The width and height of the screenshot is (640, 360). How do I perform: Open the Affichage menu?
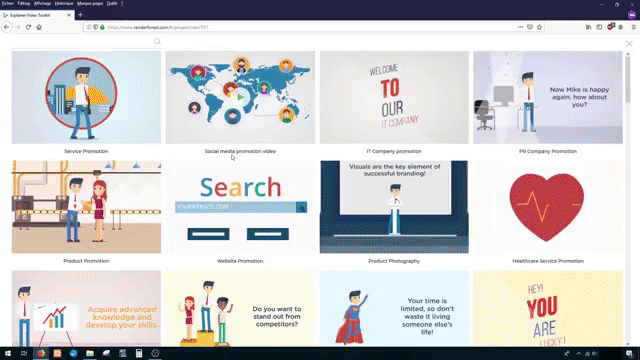coord(42,3)
